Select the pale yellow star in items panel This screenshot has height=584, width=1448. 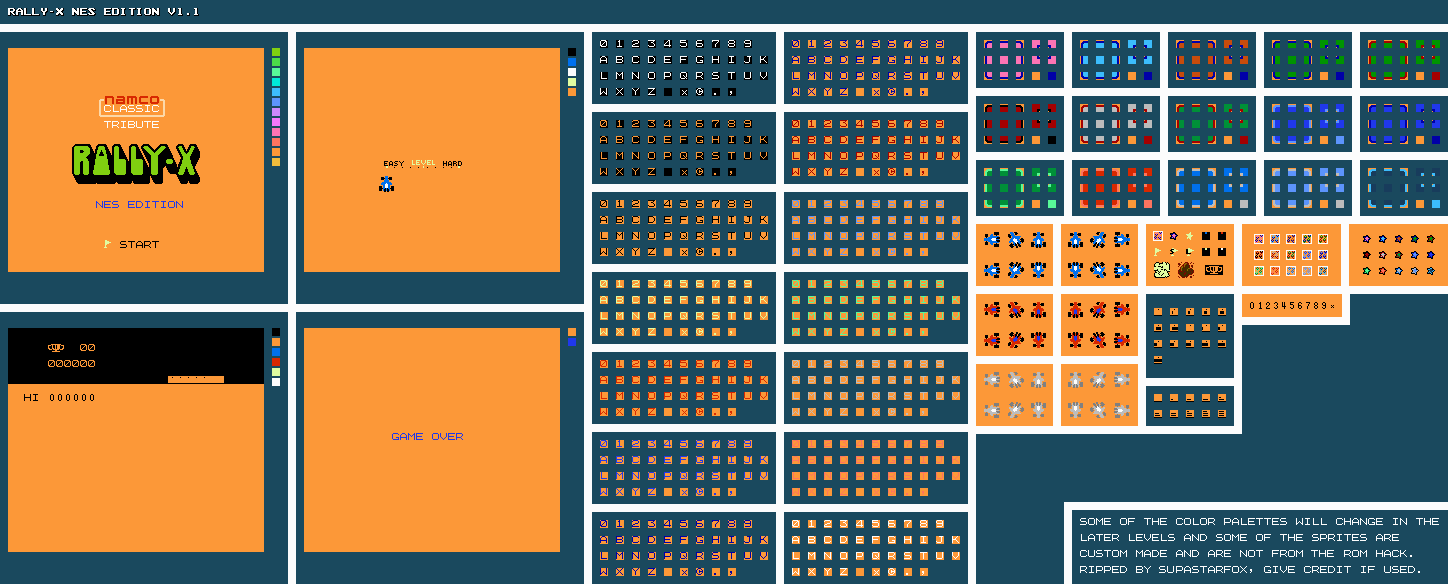(x=1189, y=236)
